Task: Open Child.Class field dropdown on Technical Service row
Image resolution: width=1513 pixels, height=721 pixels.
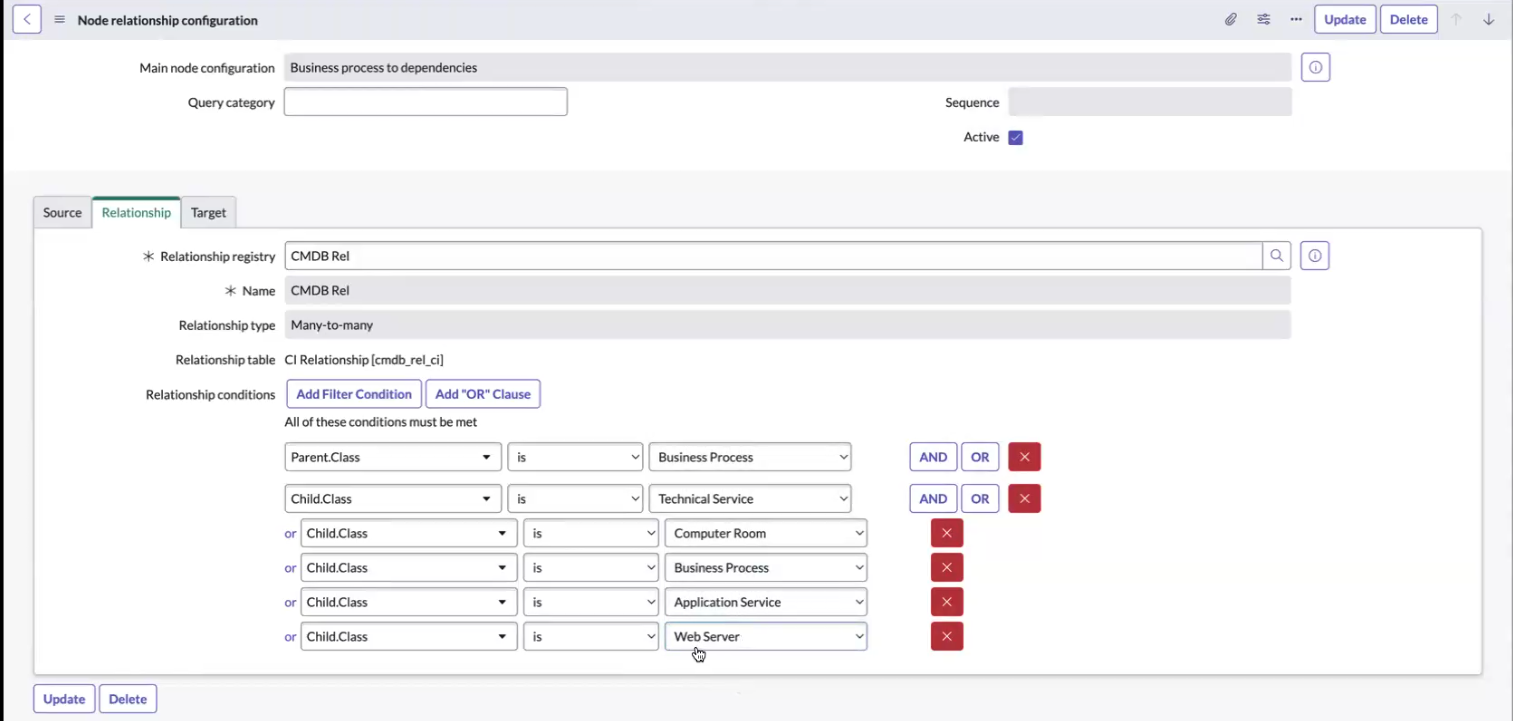Action: pos(393,498)
